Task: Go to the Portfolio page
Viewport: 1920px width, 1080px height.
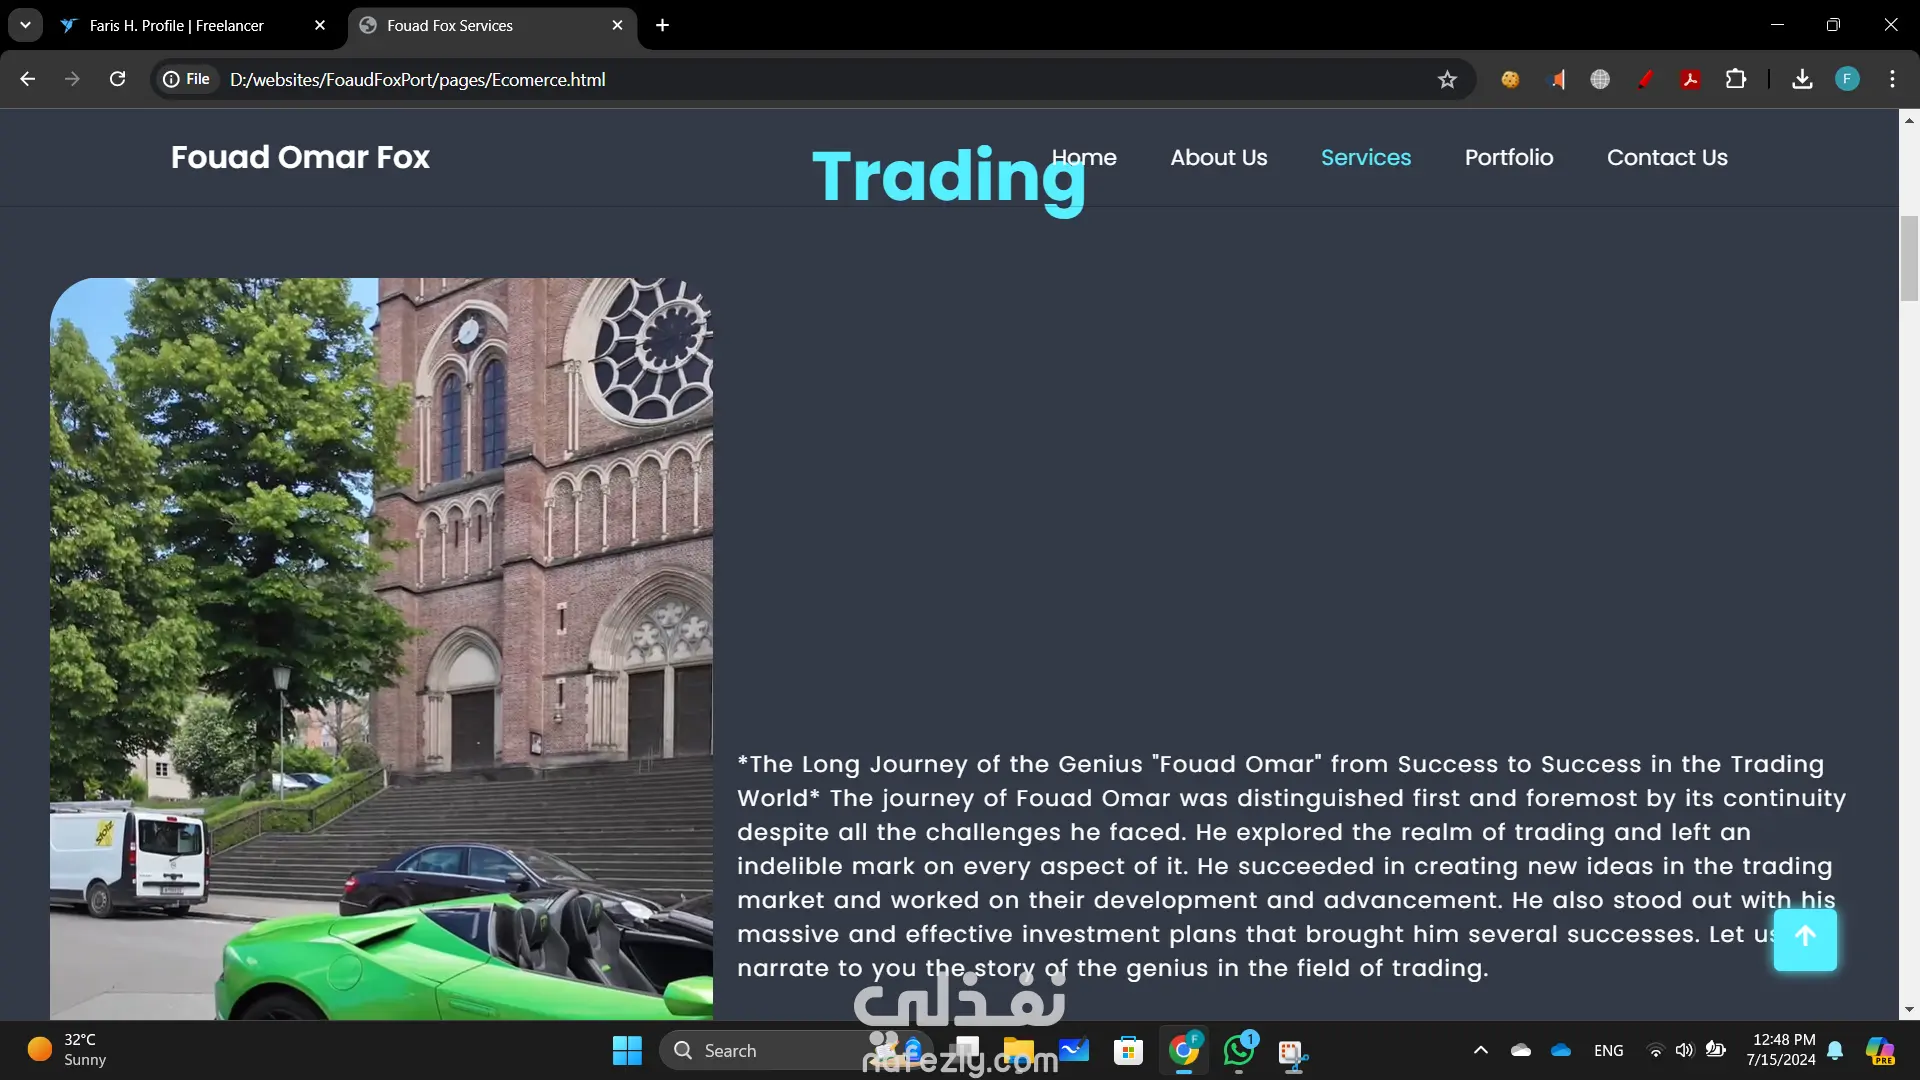Action: click(1508, 158)
